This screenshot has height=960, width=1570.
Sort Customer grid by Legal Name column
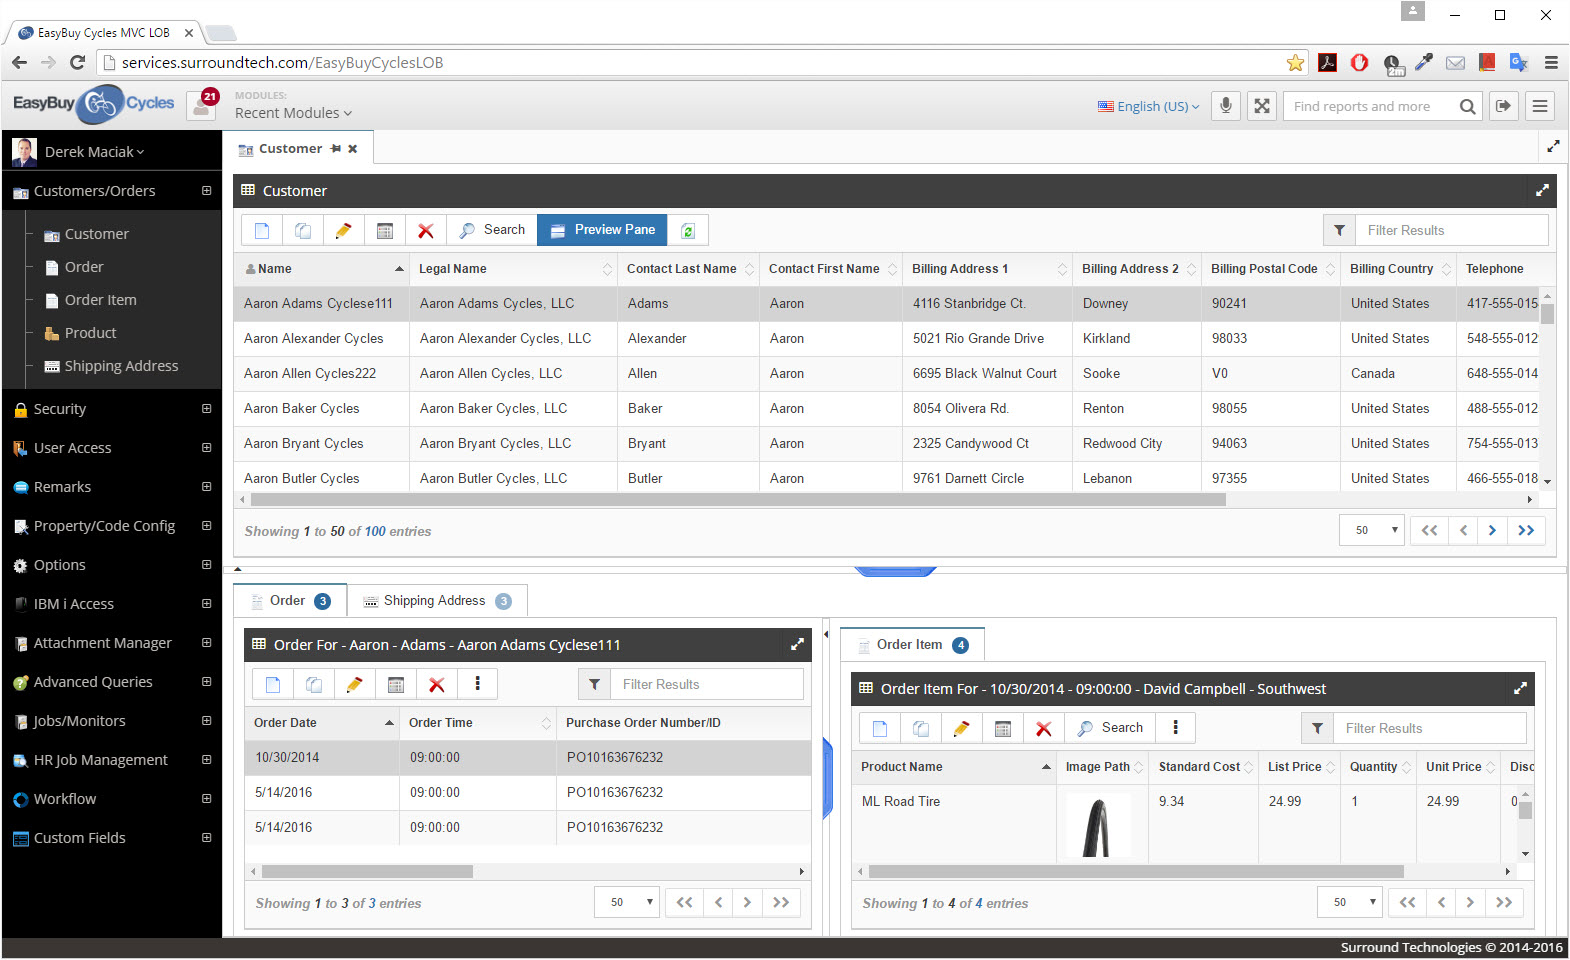513,268
